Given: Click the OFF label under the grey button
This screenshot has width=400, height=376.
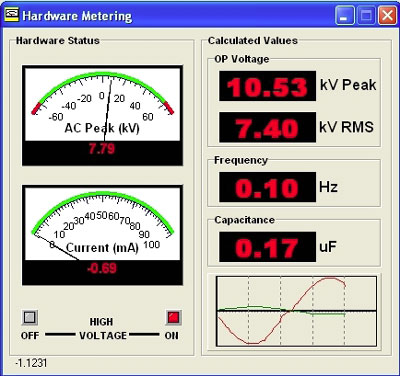Looking at the screenshot, I should point(30,336).
